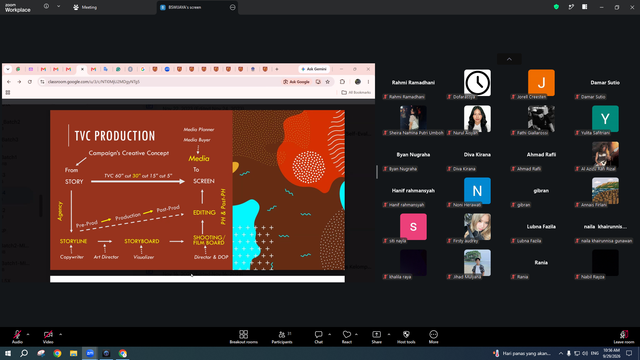Open the Chat panel
Image resolution: width=640 pixels, height=360 pixels.
pyautogui.click(x=318, y=337)
